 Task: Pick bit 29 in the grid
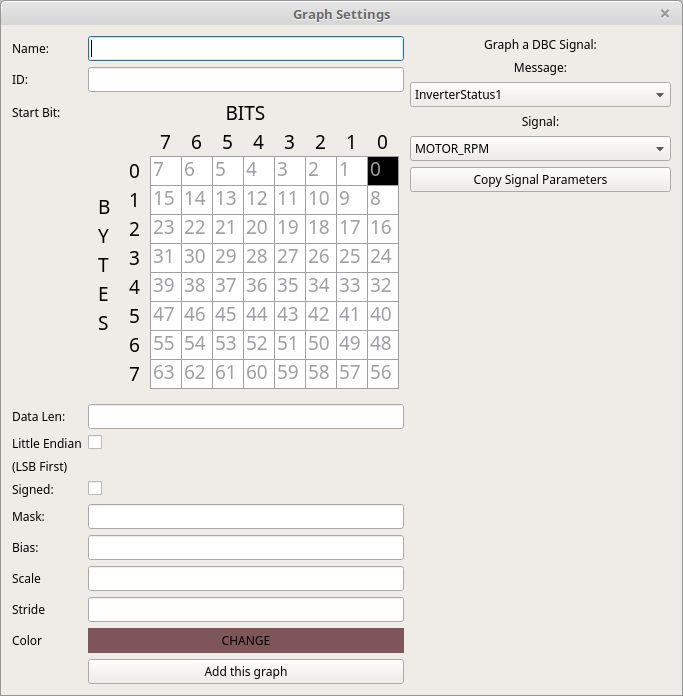(x=228, y=258)
